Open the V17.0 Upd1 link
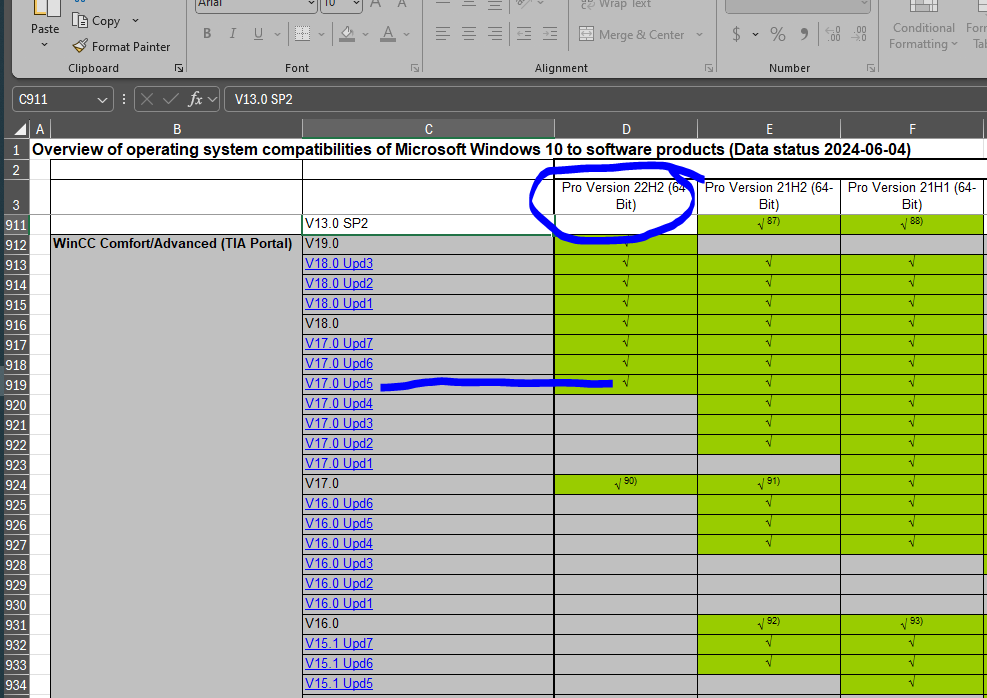Screen dimensions: 987x698 pyautogui.click(x=339, y=464)
